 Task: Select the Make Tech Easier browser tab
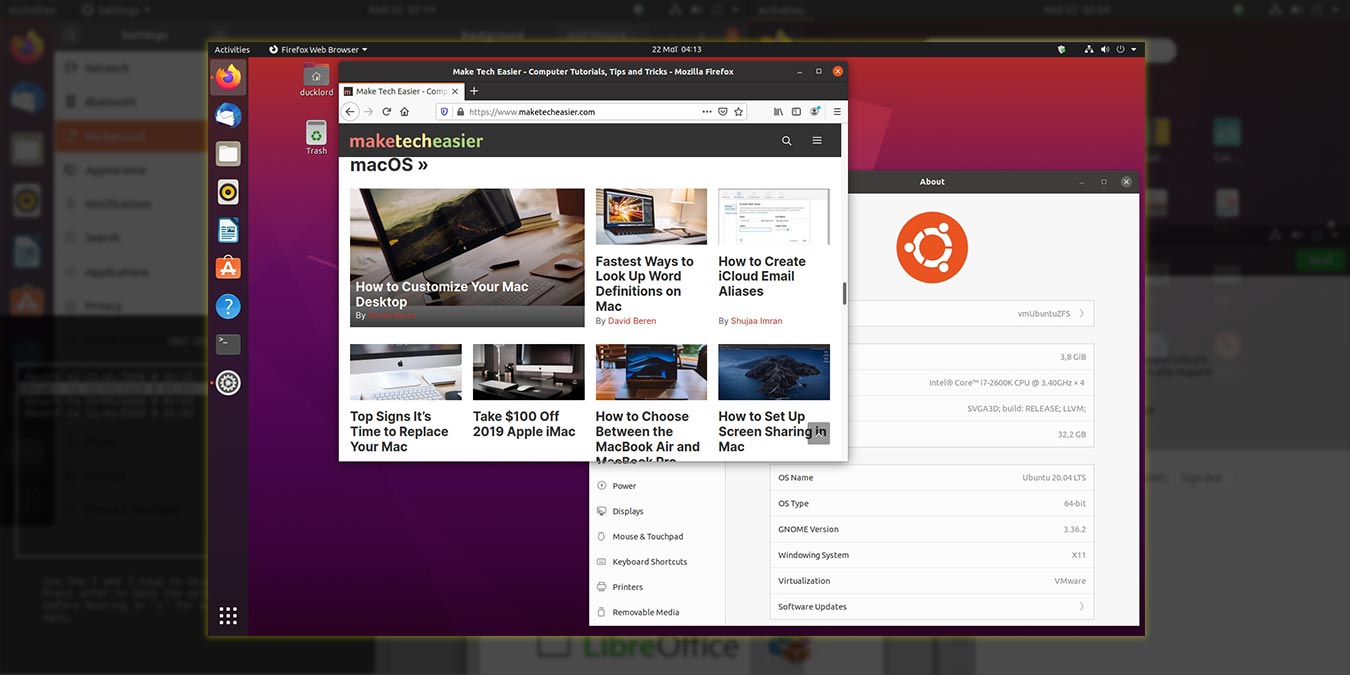click(x=397, y=90)
